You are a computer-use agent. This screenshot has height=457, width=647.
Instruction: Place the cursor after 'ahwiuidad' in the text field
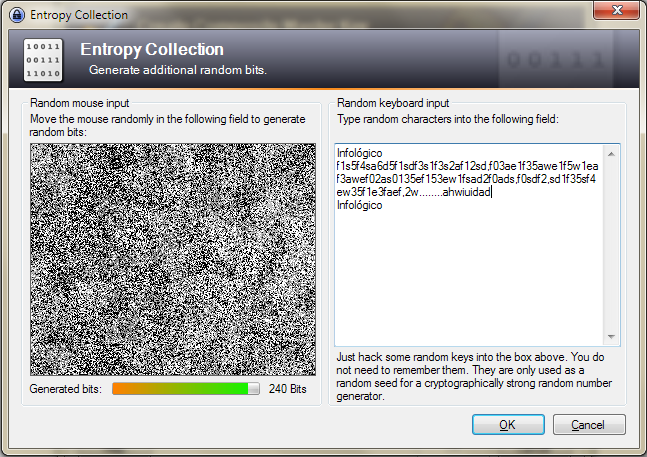click(491, 192)
